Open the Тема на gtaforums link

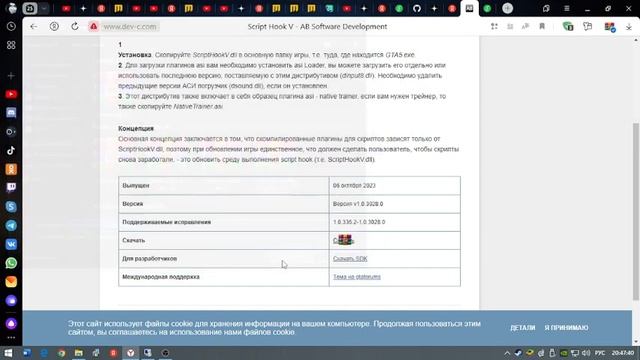click(357, 277)
